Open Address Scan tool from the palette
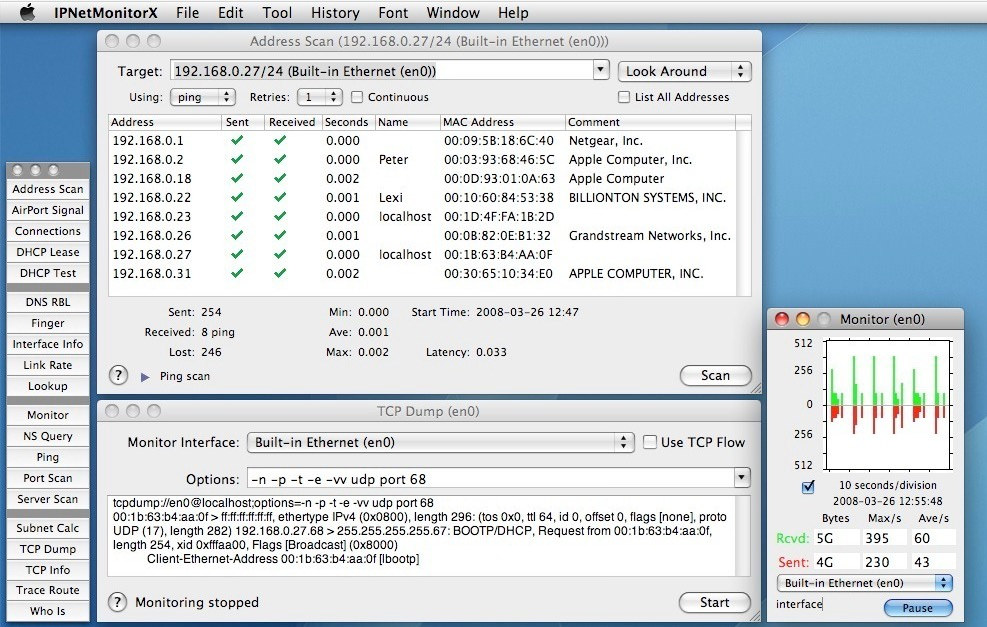 click(x=48, y=189)
